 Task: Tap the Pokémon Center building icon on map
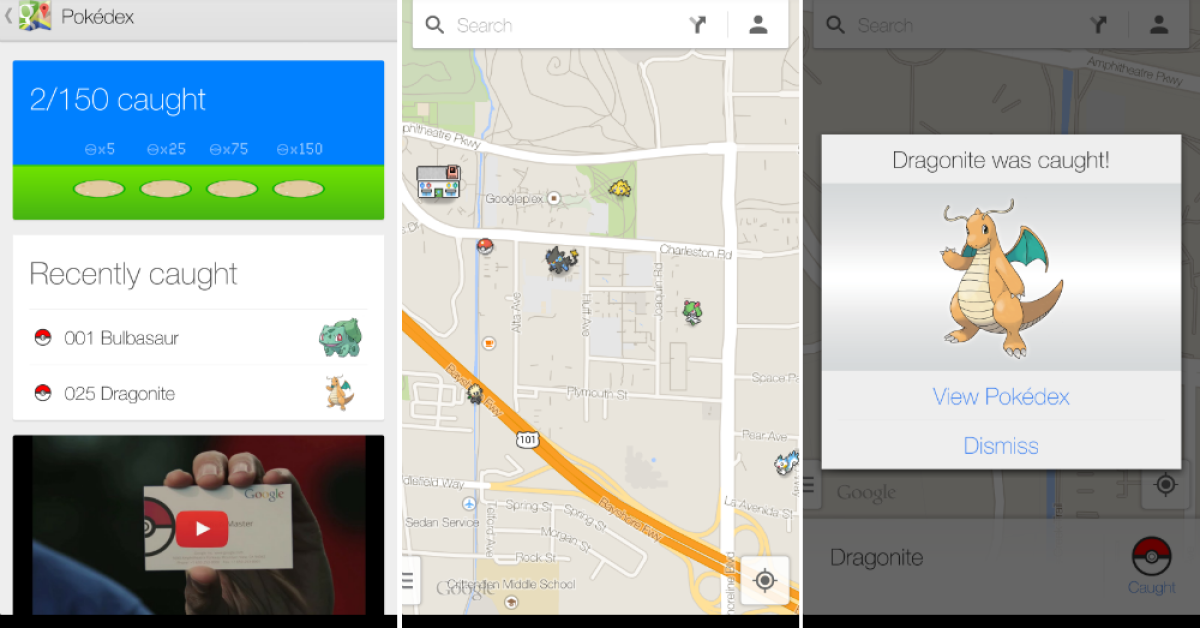click(439, 182)
